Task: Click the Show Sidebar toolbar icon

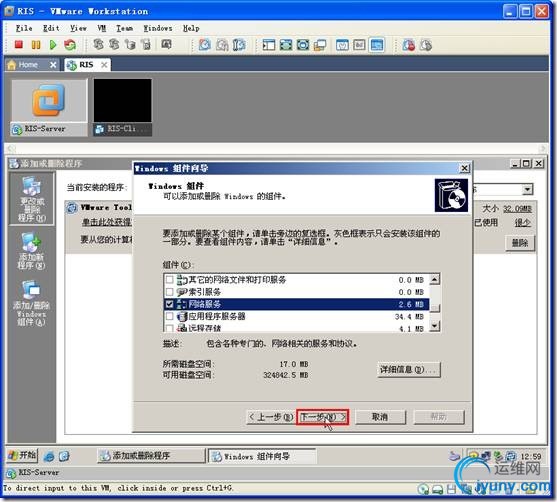Action: click(269, 45)
